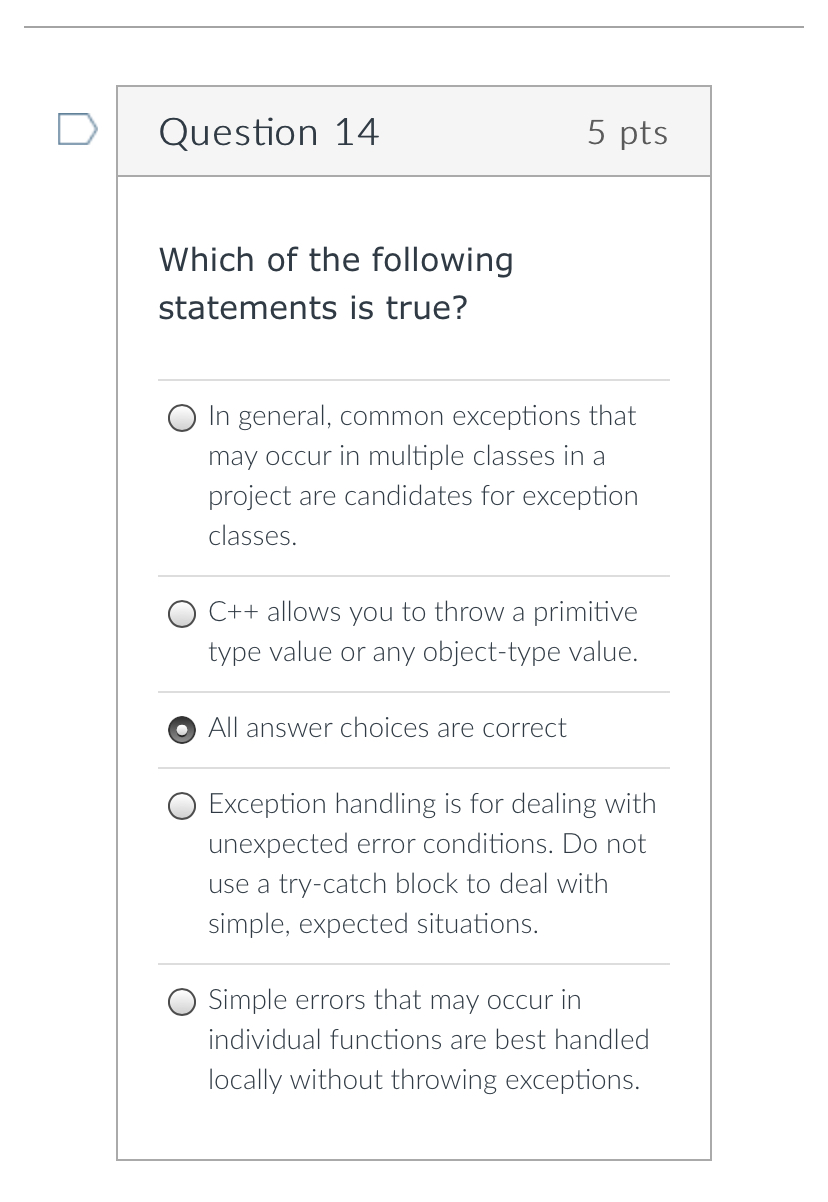828x1202 pixels.
Task: Click 'locally without throwing exceptions.' answer line
Action: coord(423,1080)
